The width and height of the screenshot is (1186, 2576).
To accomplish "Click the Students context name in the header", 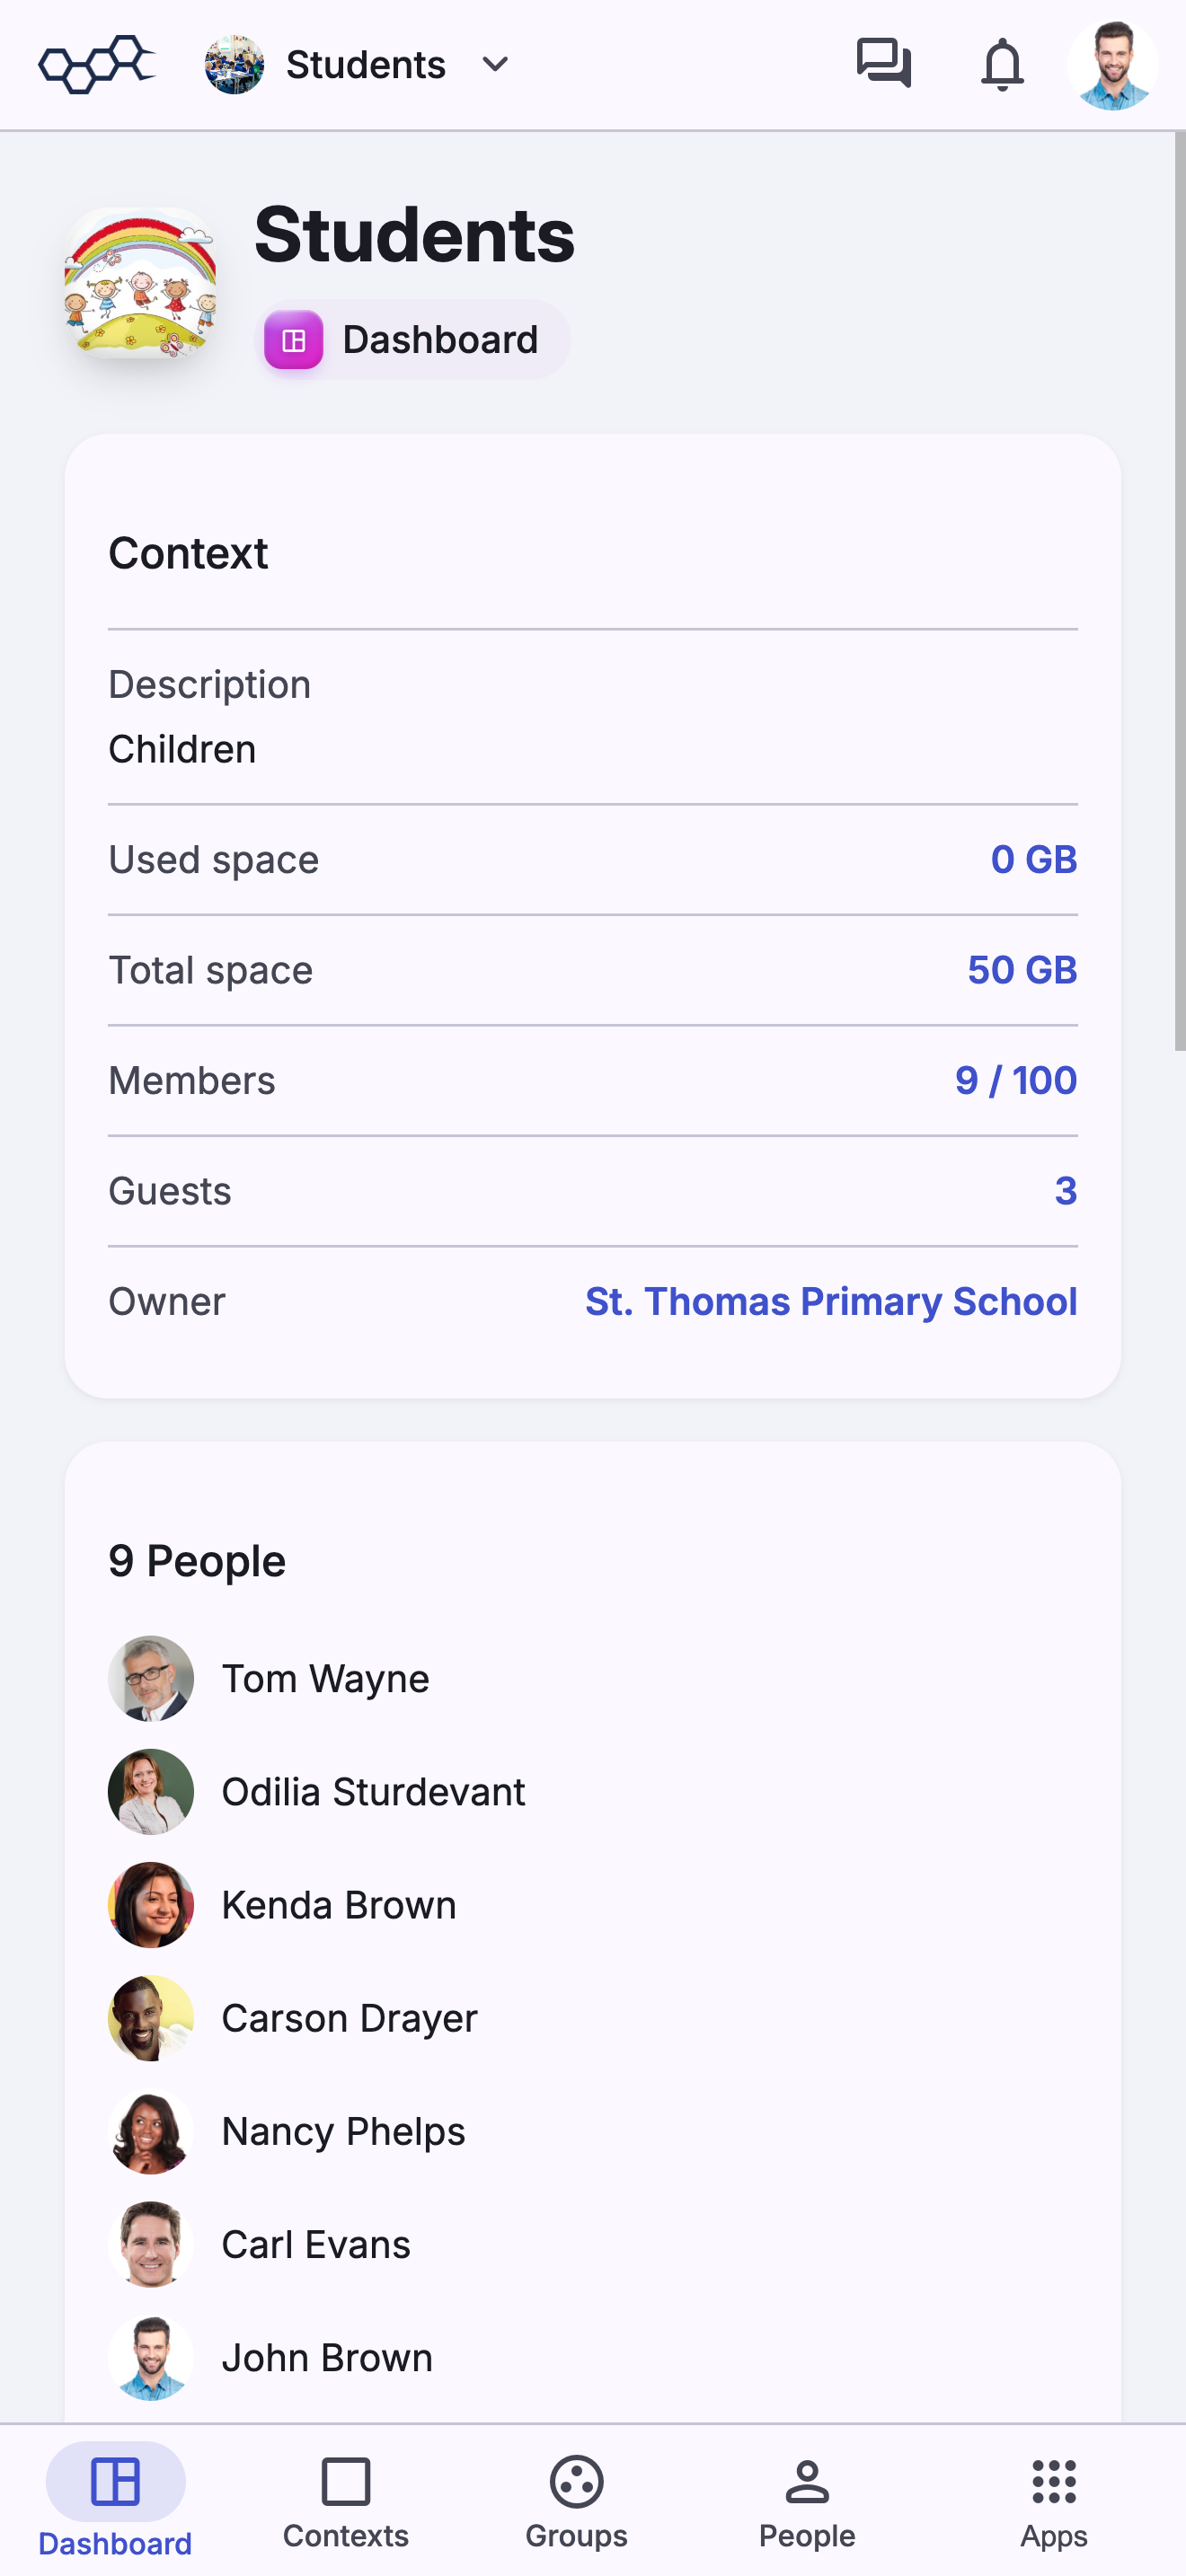I will [365, 65].
